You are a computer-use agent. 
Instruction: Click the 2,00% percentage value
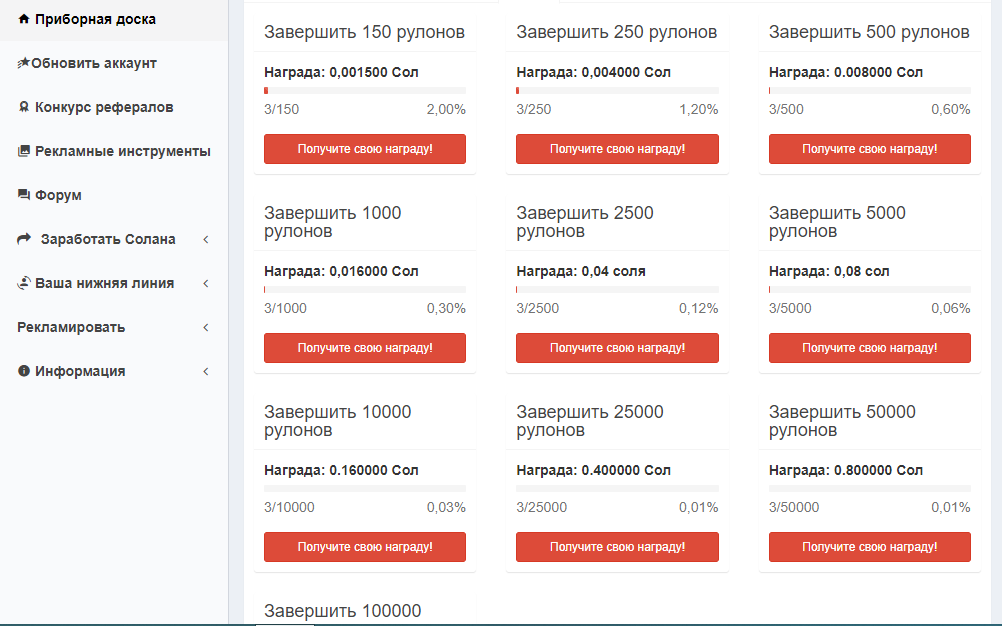(x=446, y=109)
